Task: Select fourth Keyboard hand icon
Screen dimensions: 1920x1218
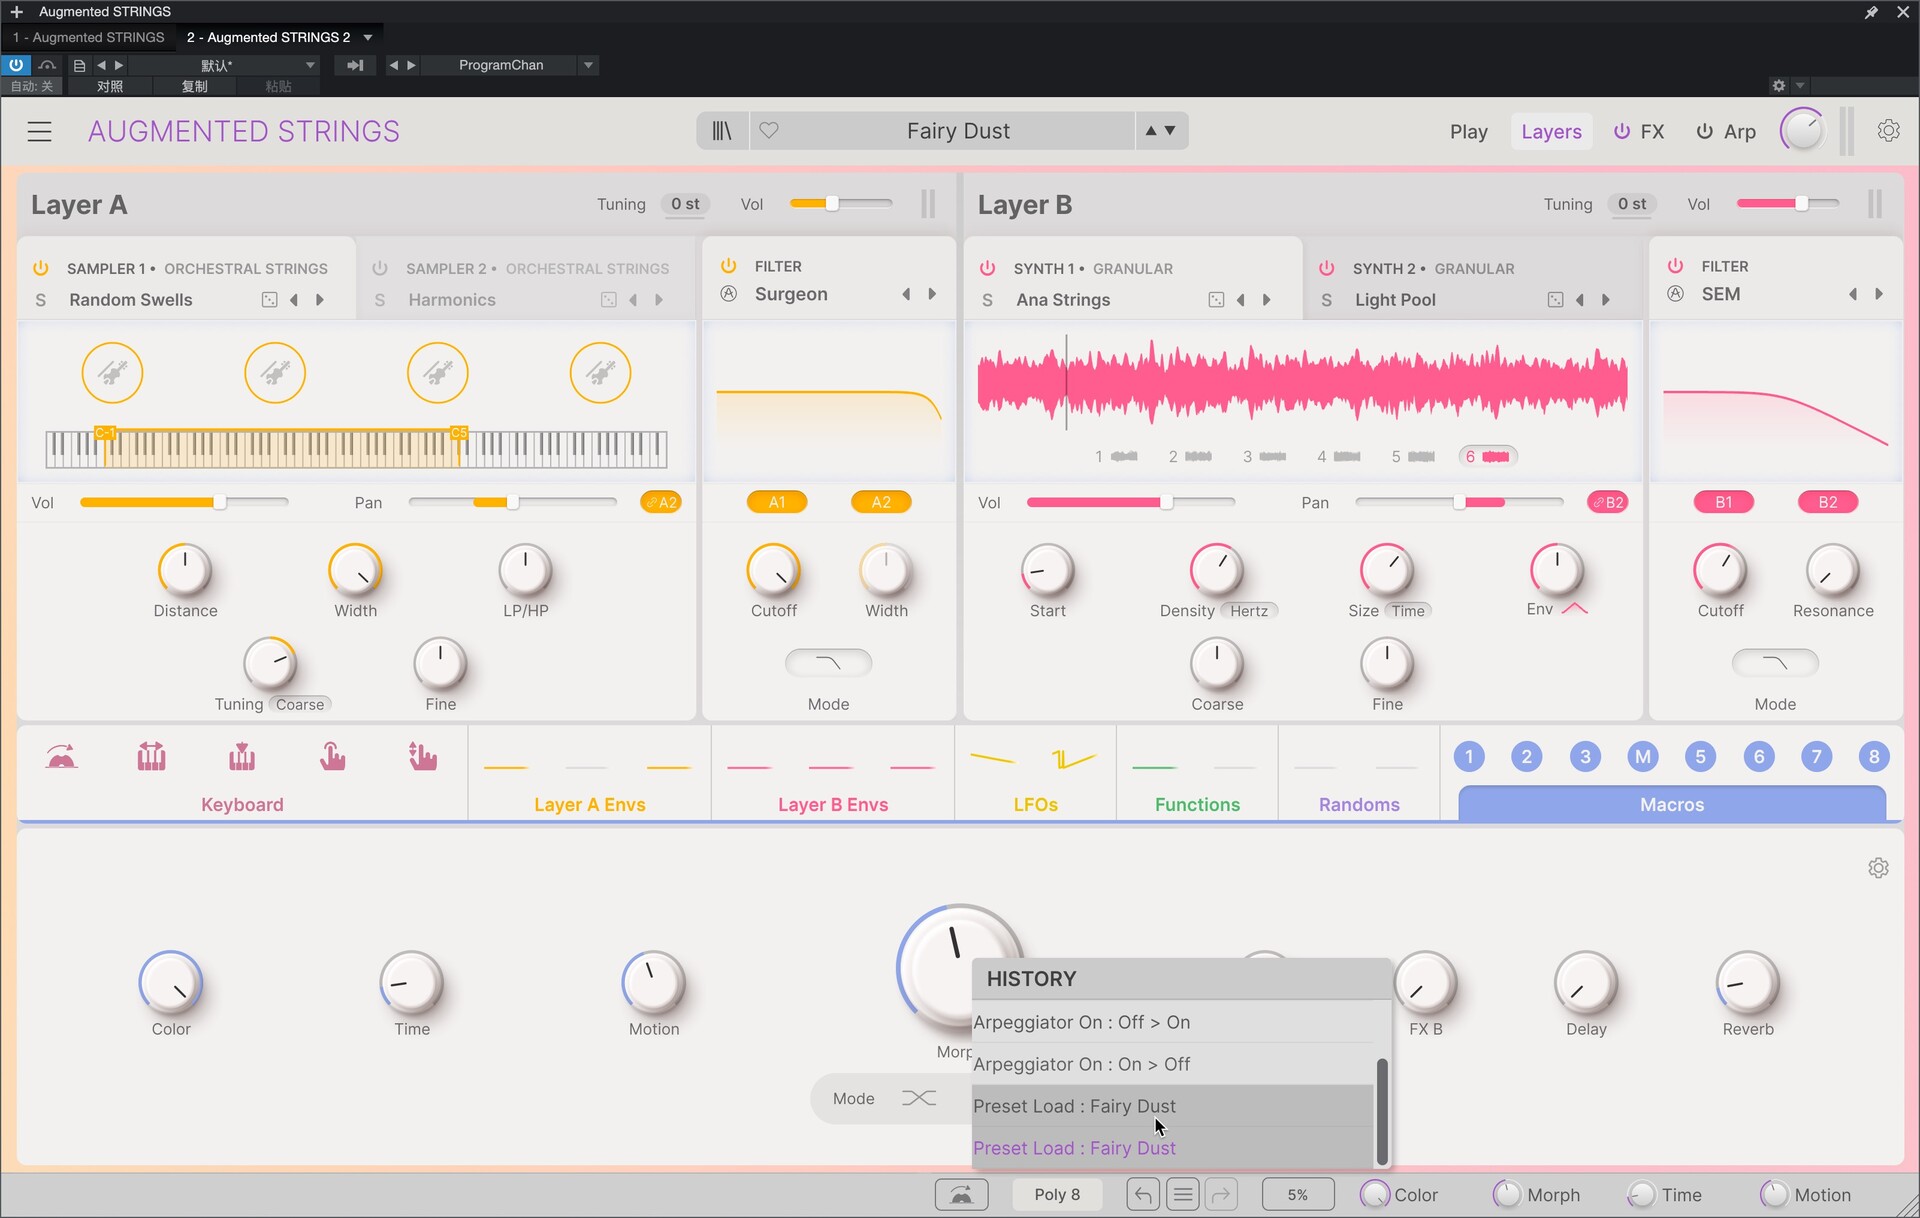Action: coord(332,757)
